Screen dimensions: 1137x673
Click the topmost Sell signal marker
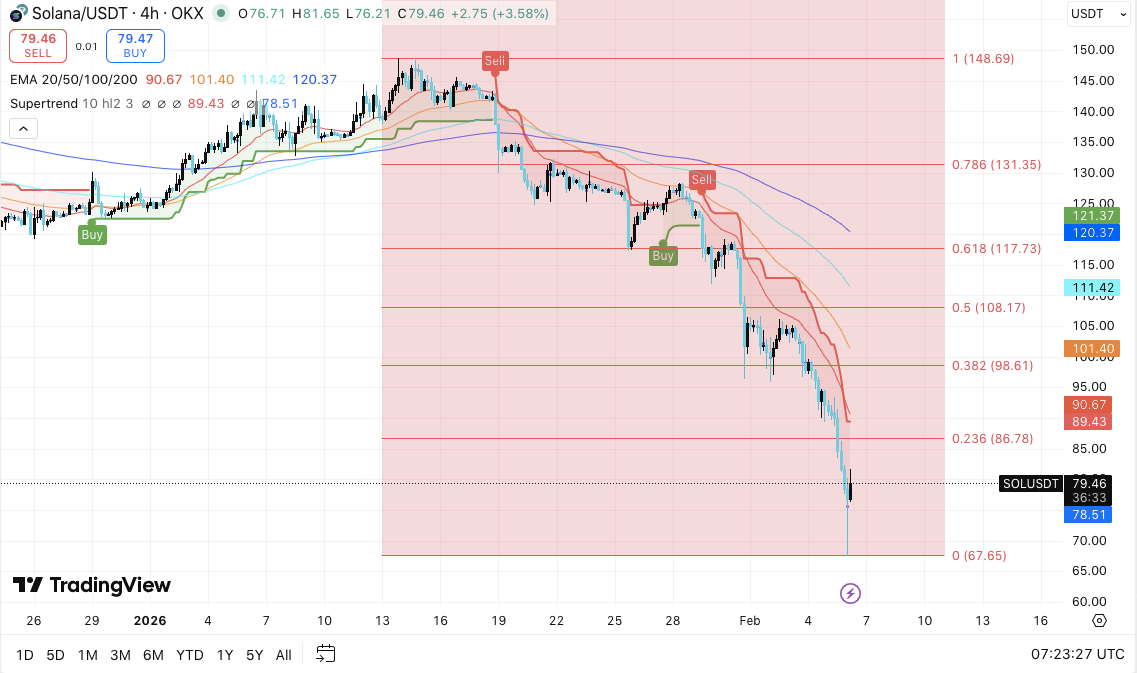pyautogui.click(x=495, y=61)
